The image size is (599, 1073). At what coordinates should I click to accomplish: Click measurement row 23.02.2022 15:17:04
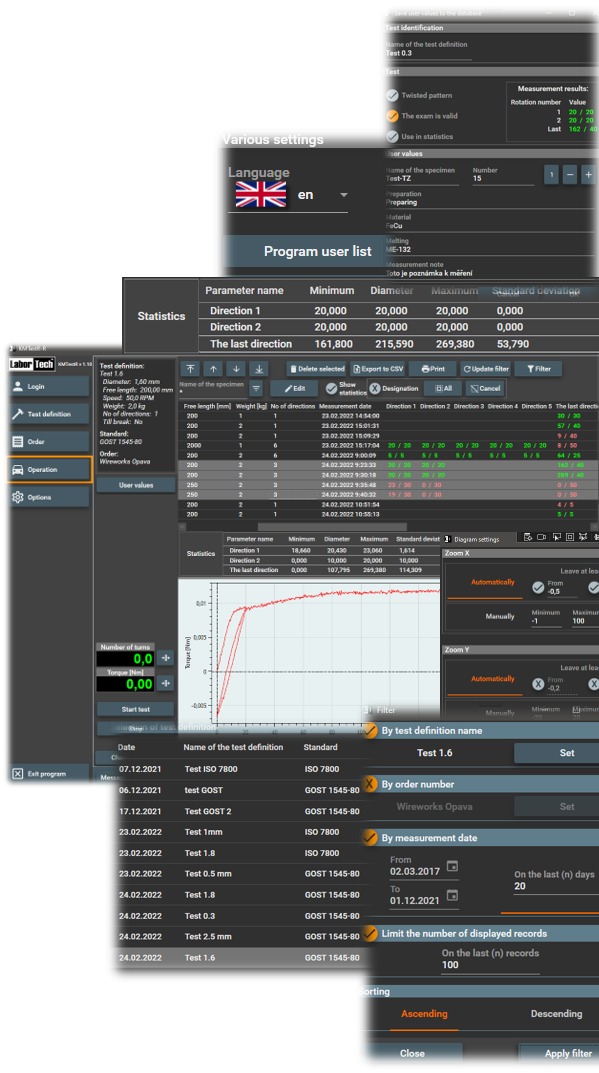click(x=387, y=445)
